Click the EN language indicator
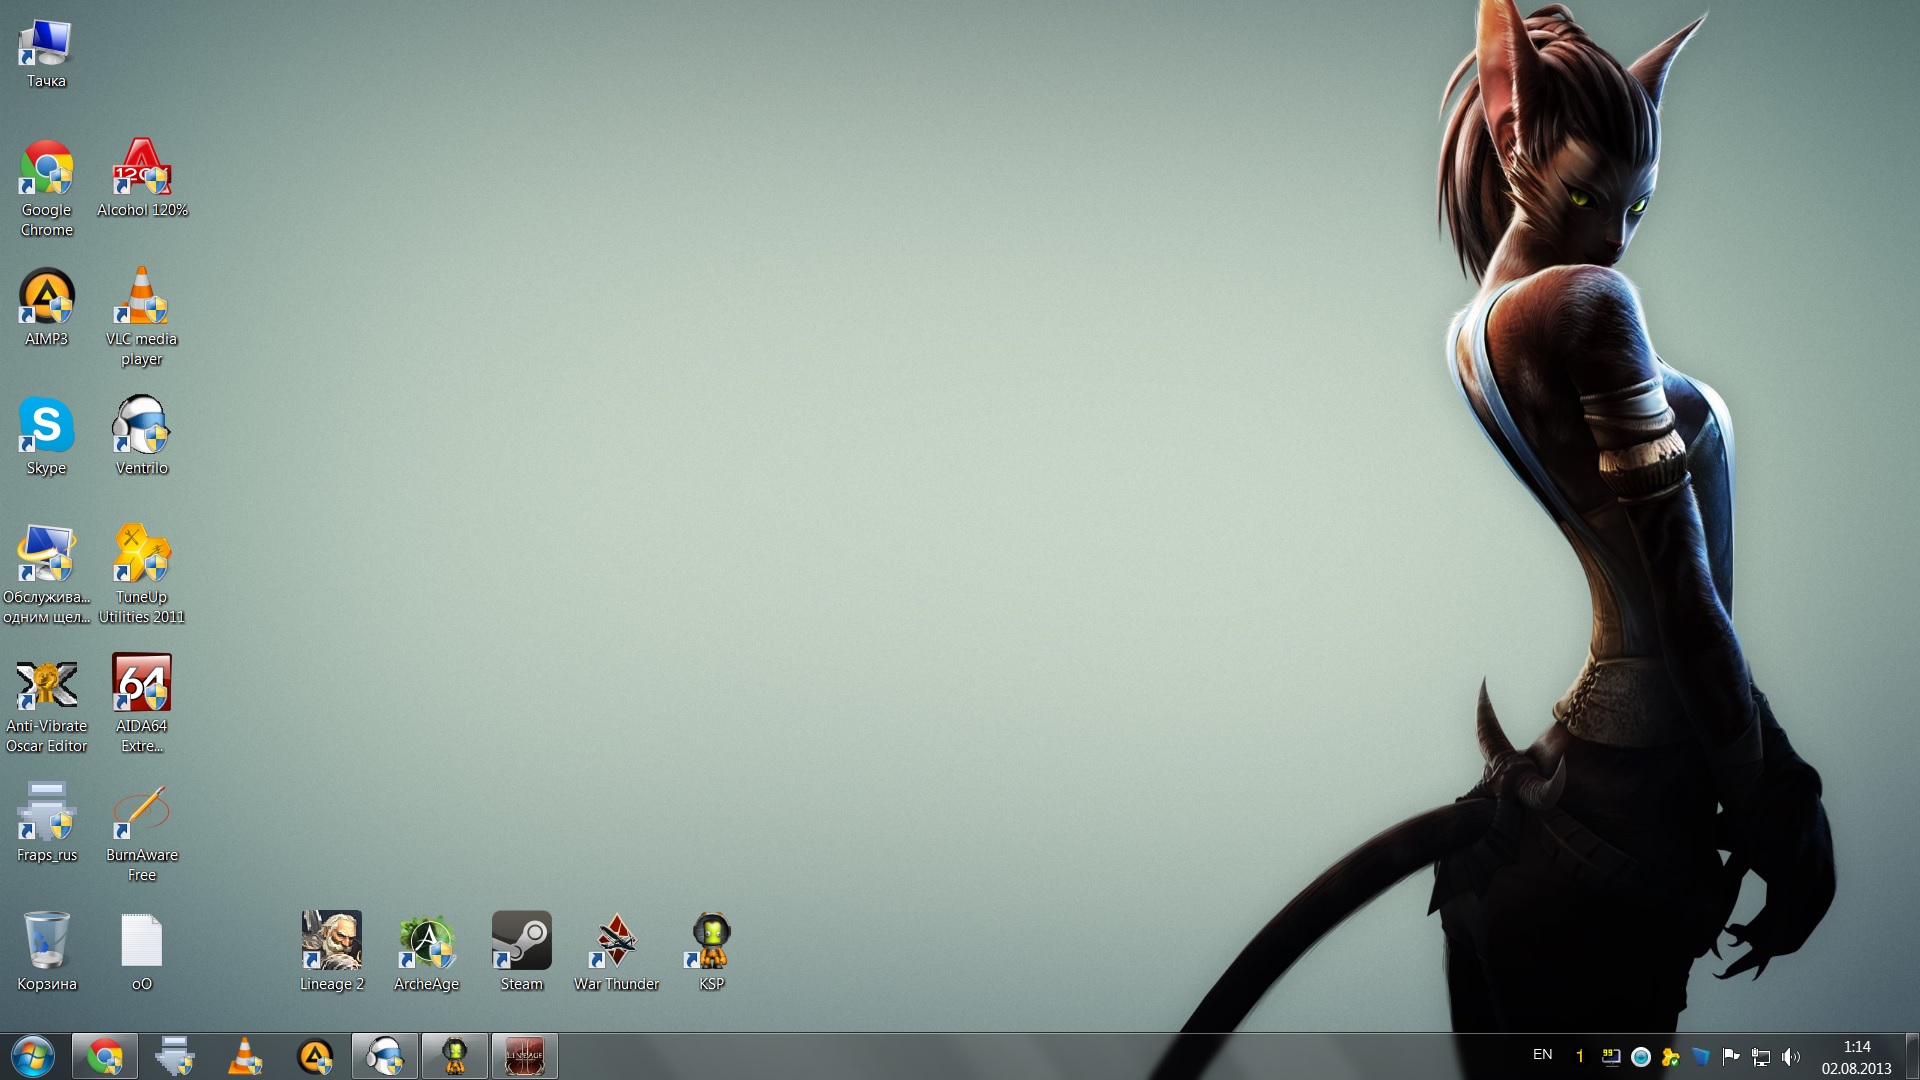 [1543, 1055]
